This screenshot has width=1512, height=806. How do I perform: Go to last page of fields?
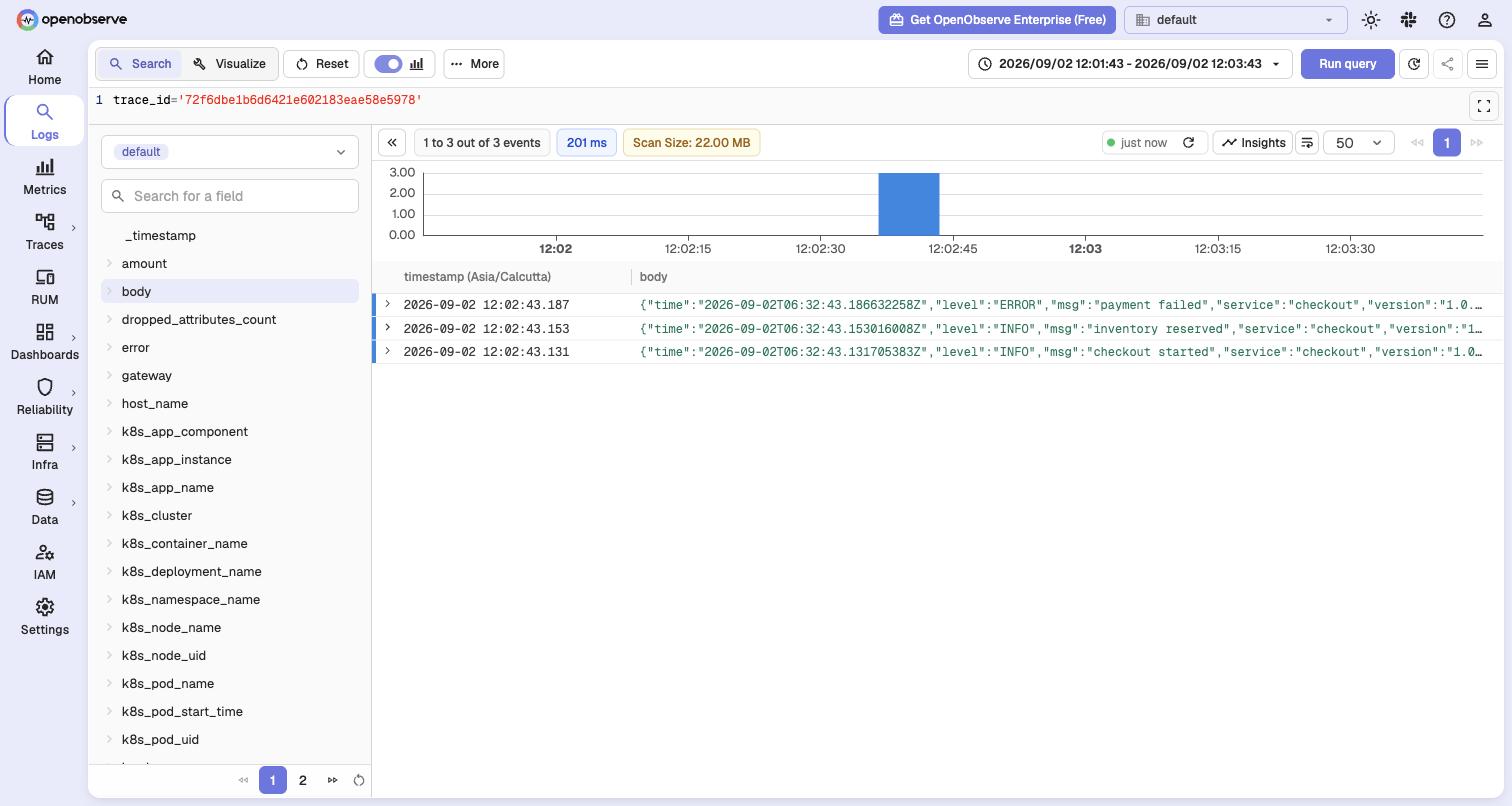click(332, 780)
